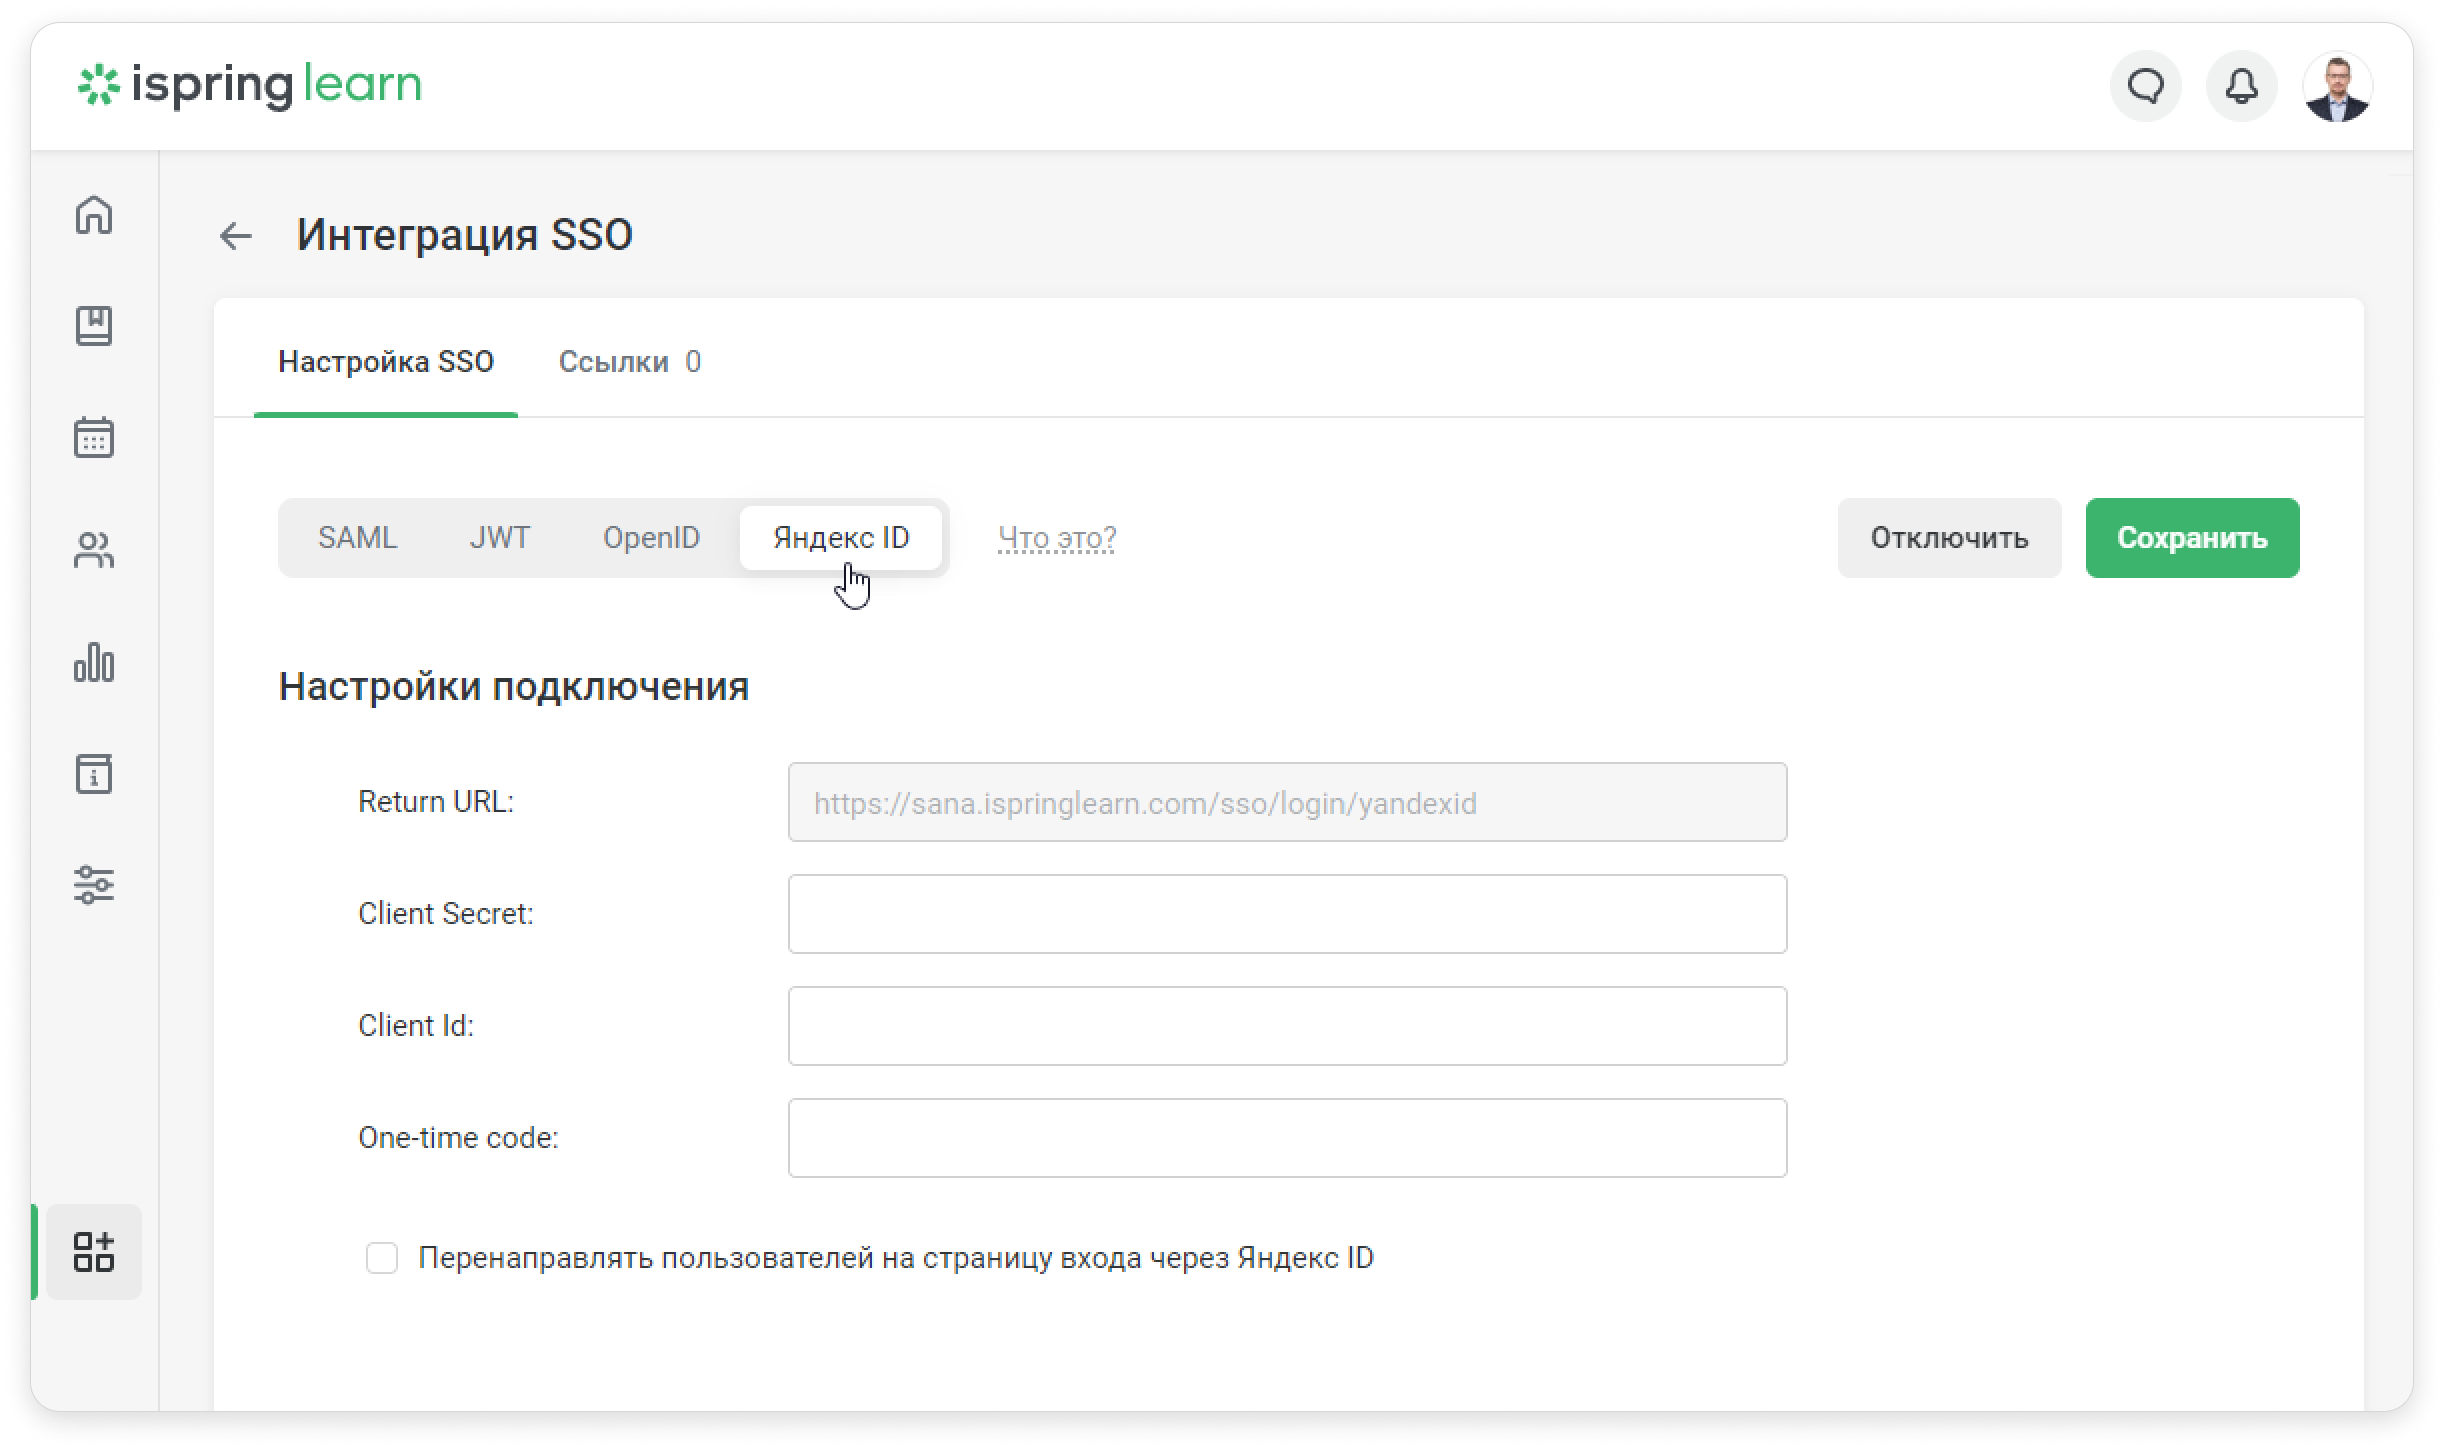
Task: Open the users icon in sidebar
Action: [94, 550]
